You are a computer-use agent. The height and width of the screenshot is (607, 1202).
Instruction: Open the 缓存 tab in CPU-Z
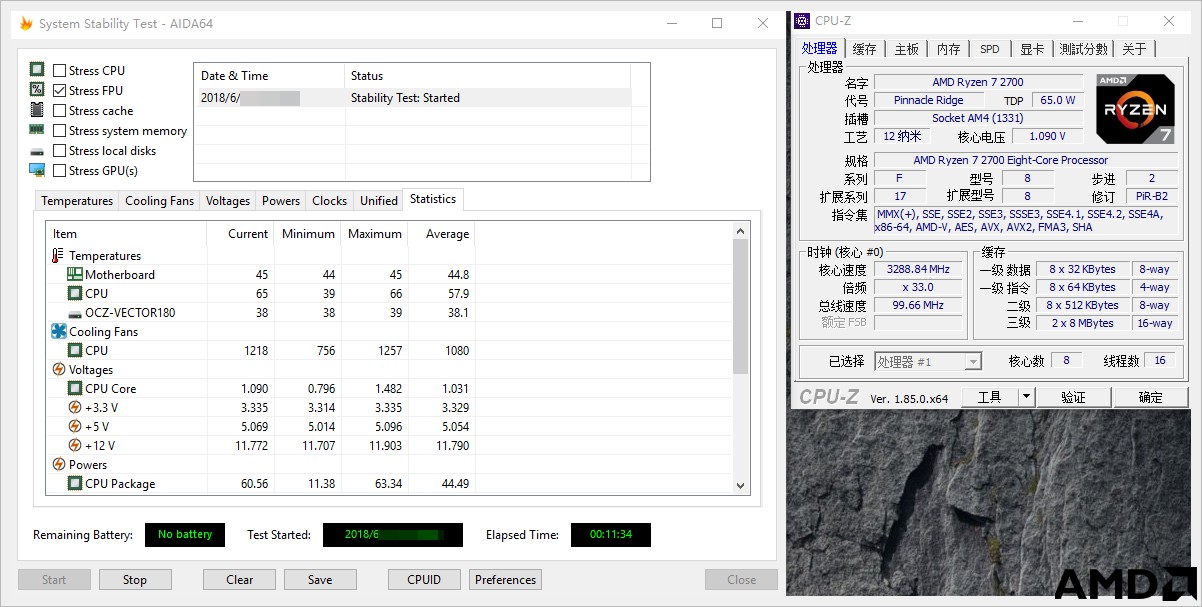(865, 49)
